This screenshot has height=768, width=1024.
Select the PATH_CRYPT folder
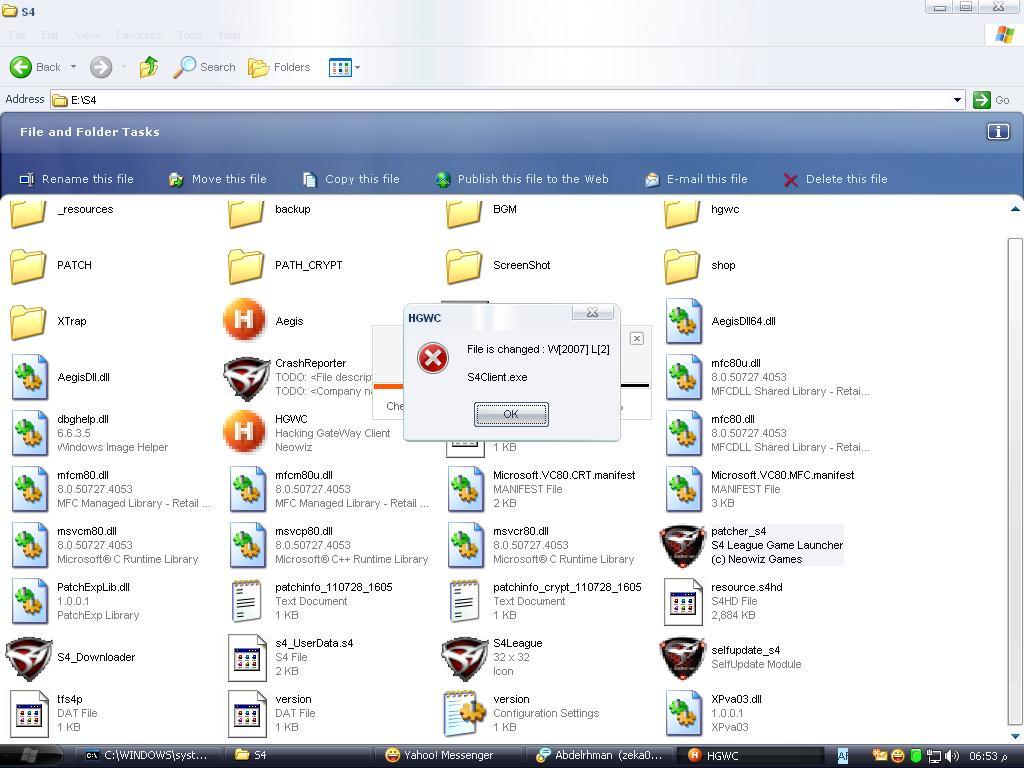tap(285, 266)
